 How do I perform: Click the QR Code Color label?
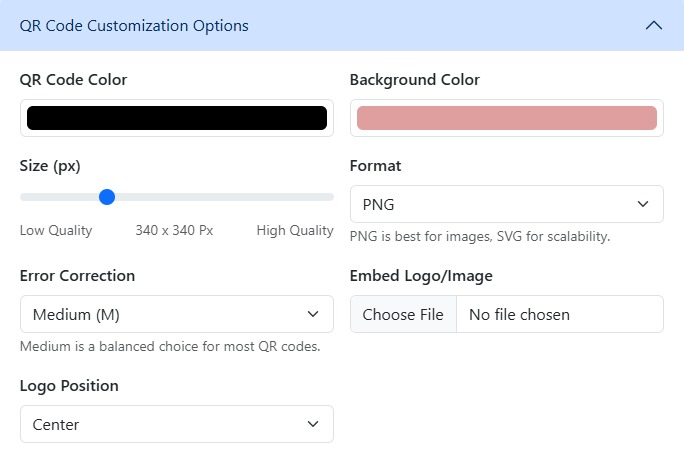point(73,80)
